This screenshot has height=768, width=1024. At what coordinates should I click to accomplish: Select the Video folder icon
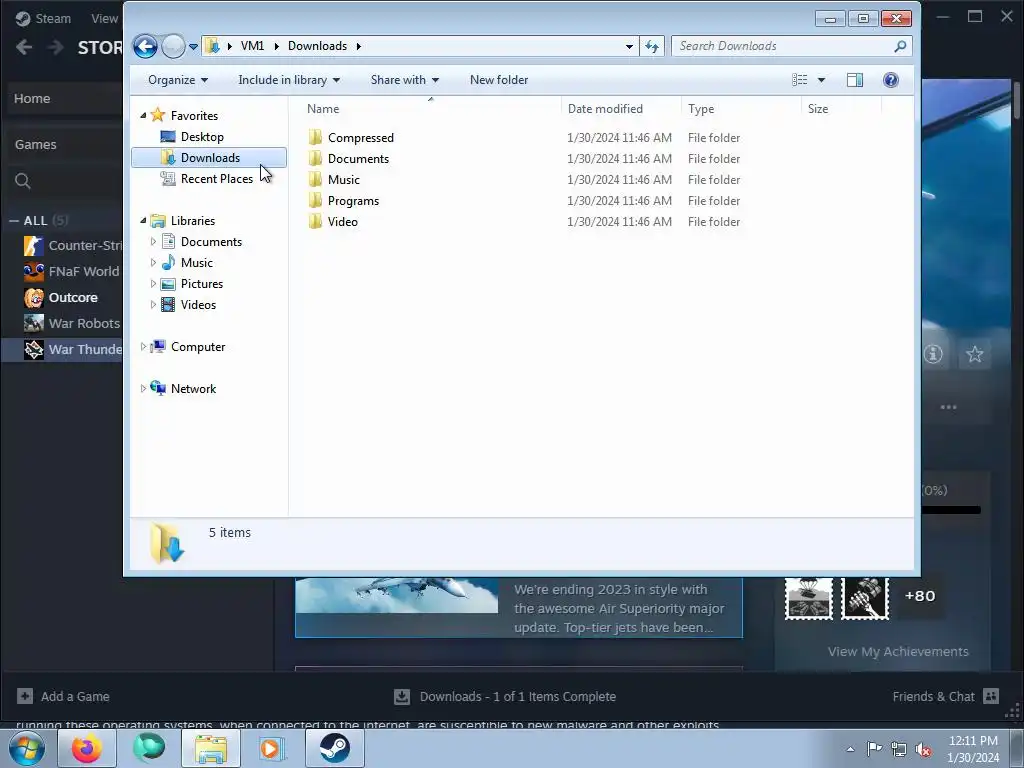[x=315, y=221]
